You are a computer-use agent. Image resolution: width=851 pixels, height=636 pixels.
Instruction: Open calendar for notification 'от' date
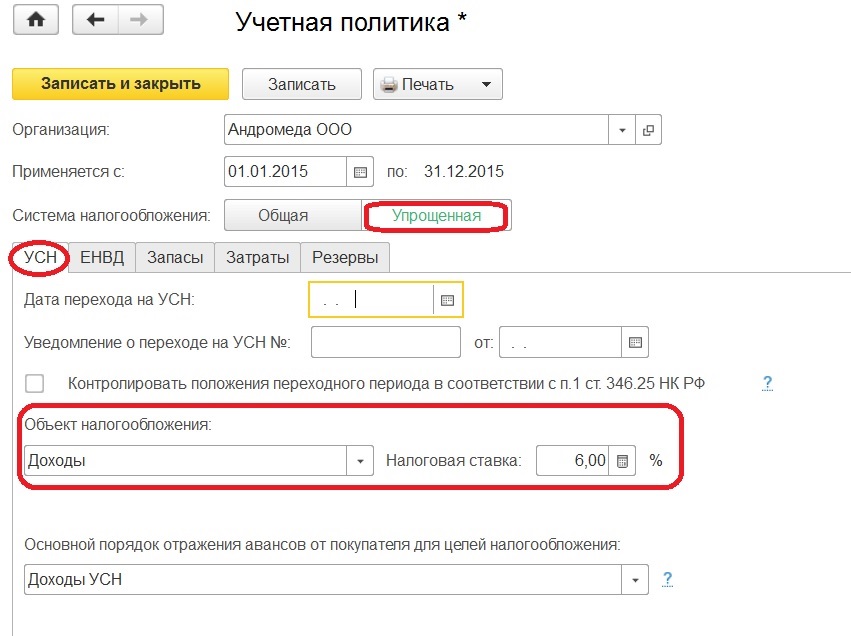pyautogui.click(x=634, y=342)
